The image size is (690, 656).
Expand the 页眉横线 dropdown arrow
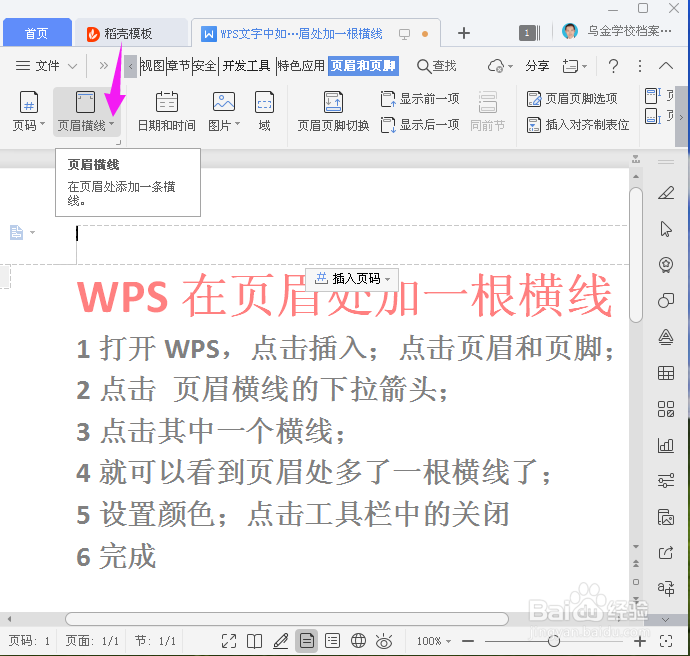(111, 125)
